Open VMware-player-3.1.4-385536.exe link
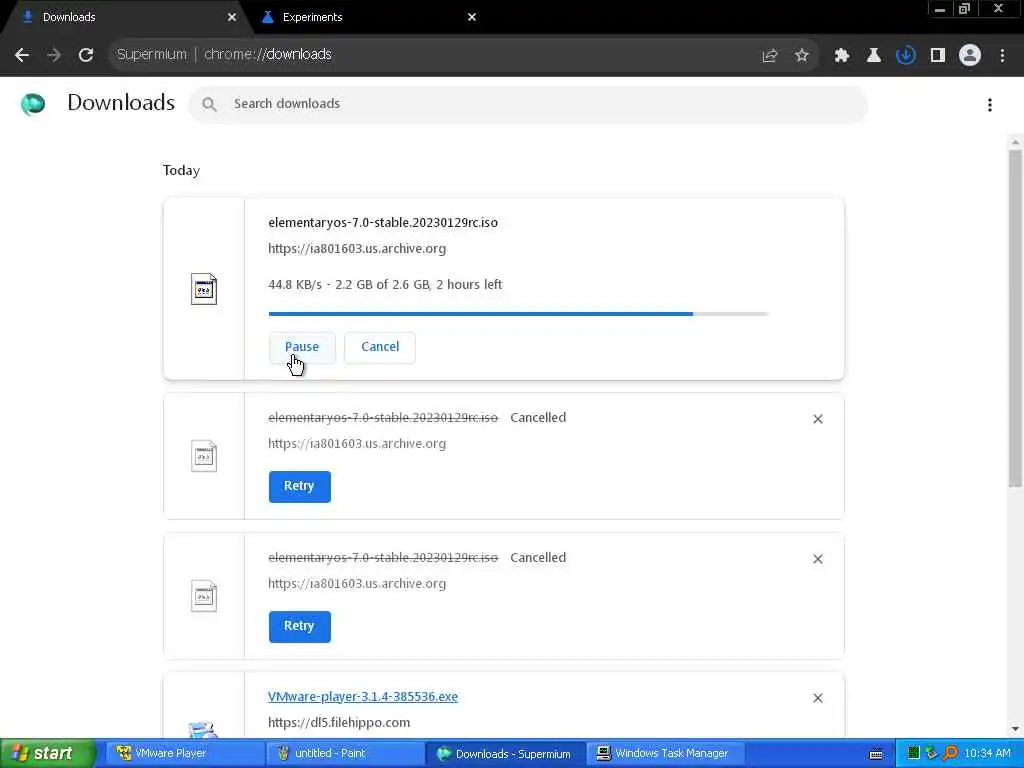This screenshot has height=768, width=1024. [363, 697]
